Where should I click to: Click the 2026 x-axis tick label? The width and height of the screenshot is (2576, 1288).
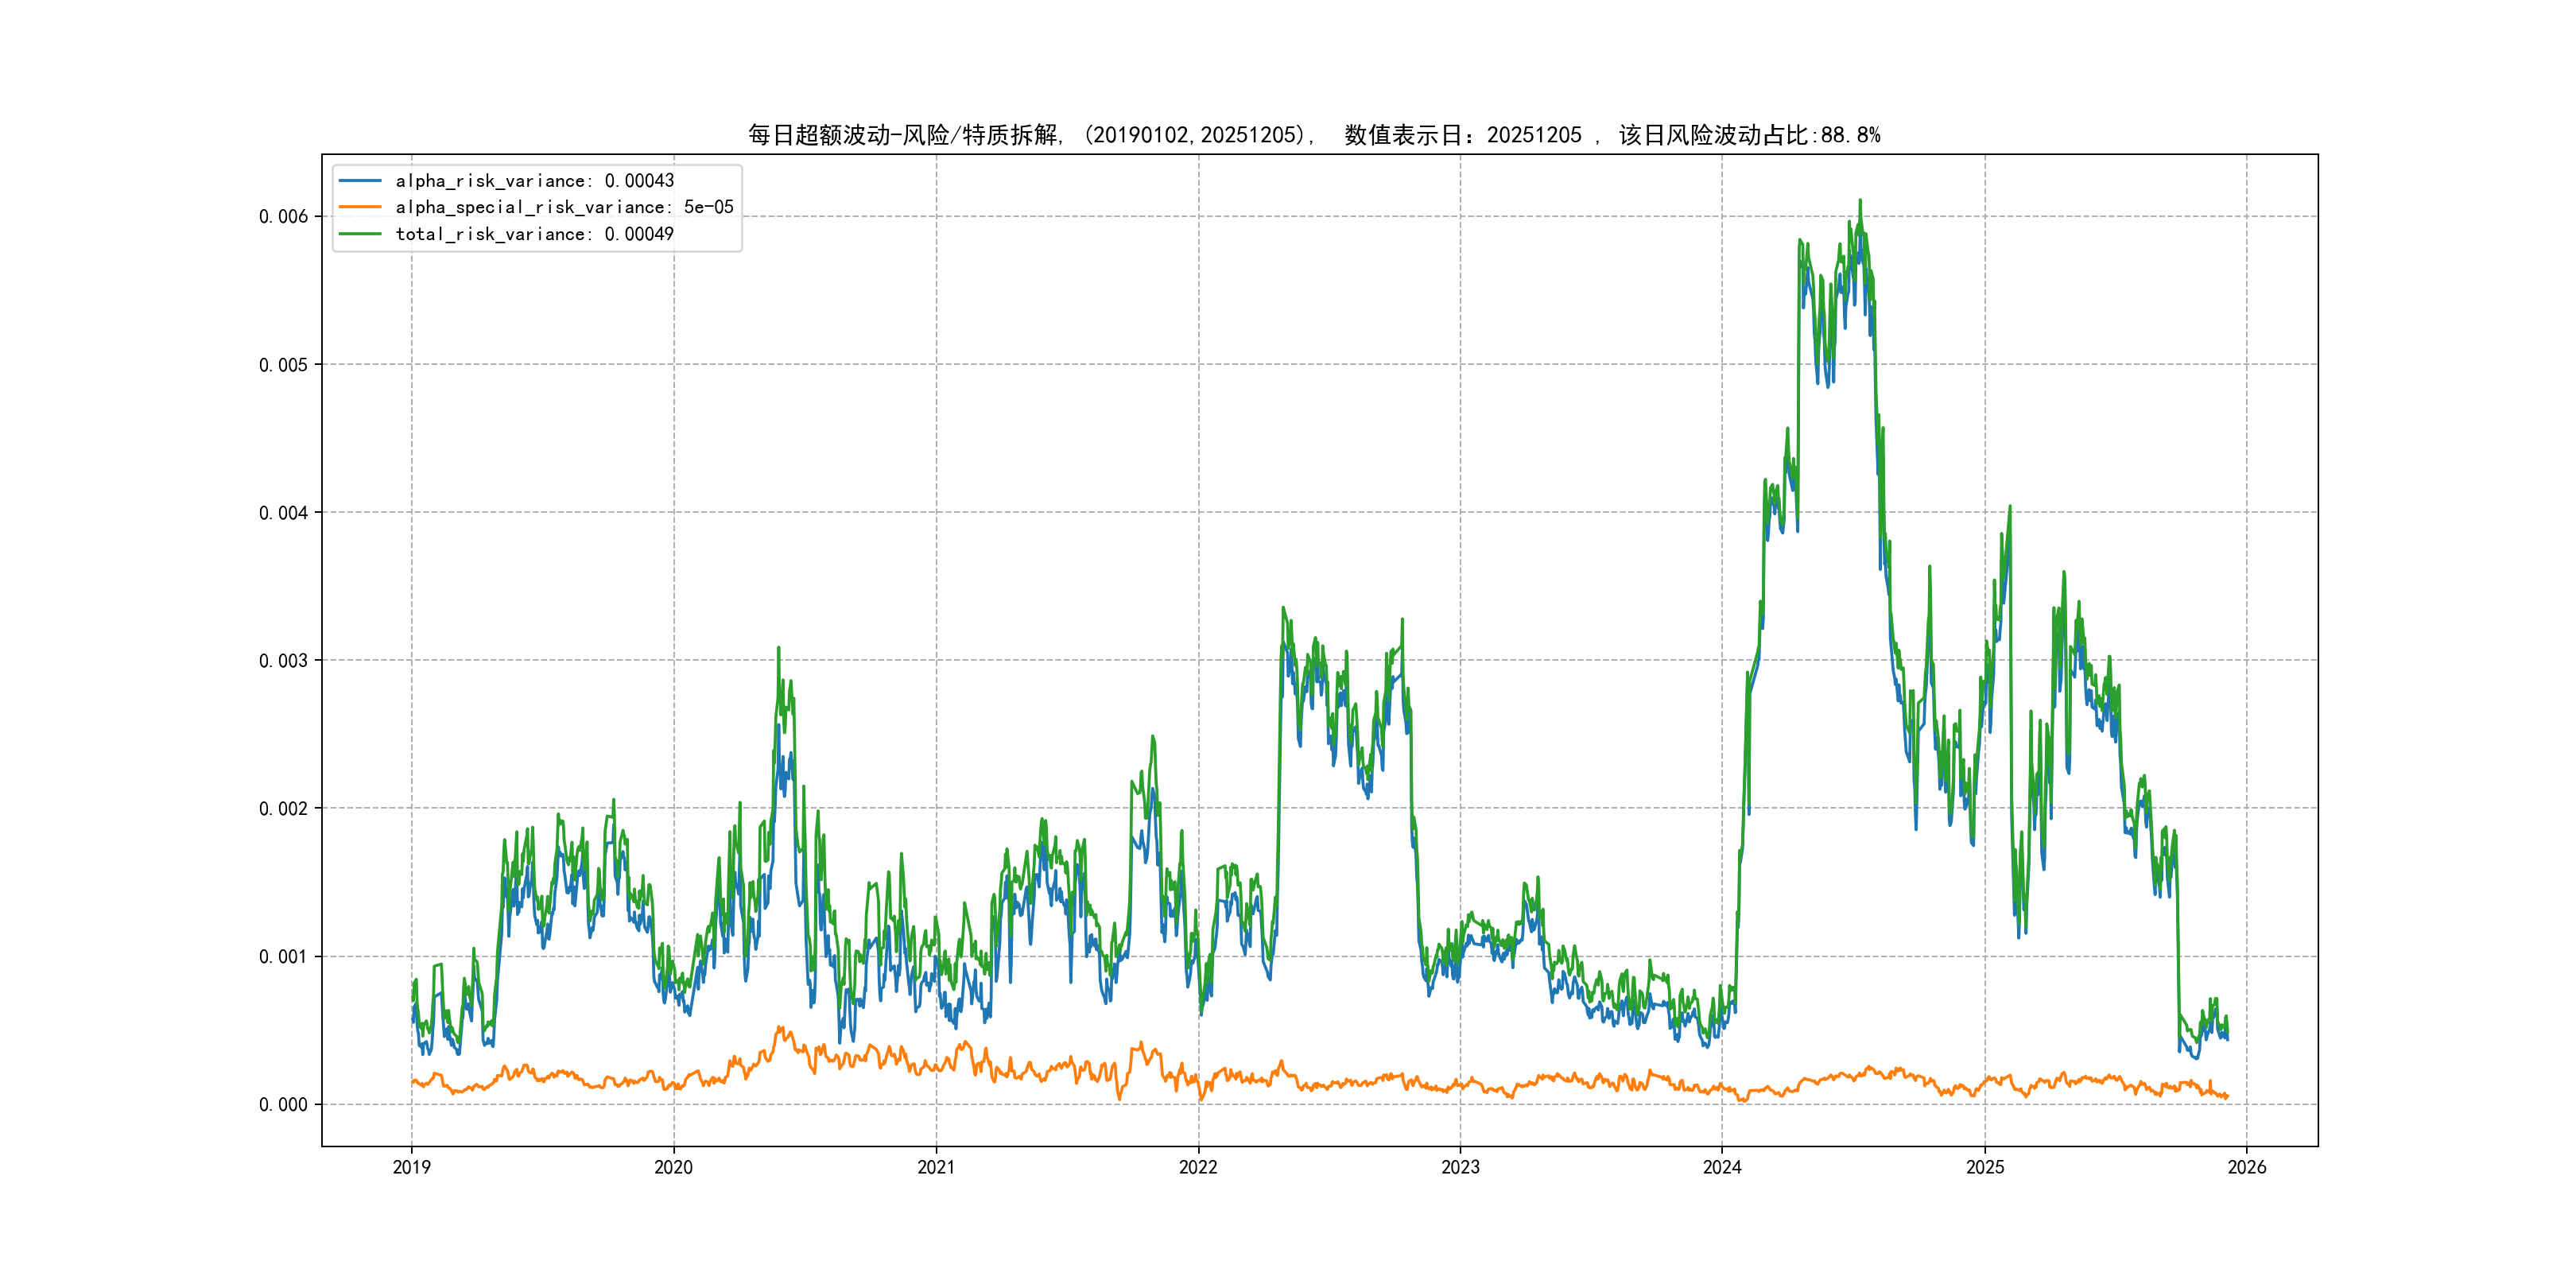2247,1167
